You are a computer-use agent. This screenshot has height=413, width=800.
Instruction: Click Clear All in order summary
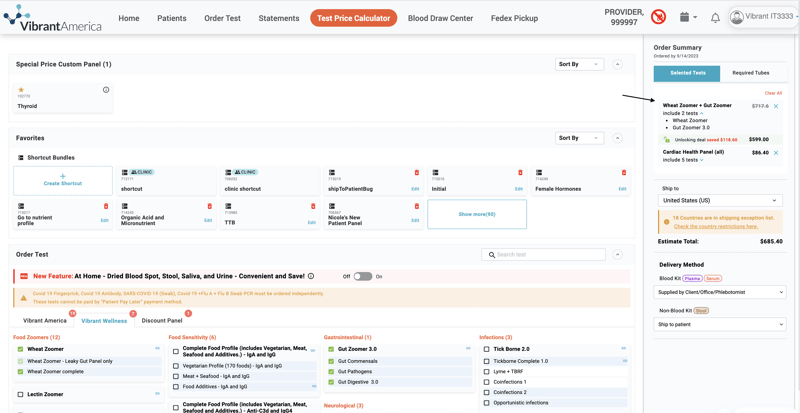click(773, 93)
